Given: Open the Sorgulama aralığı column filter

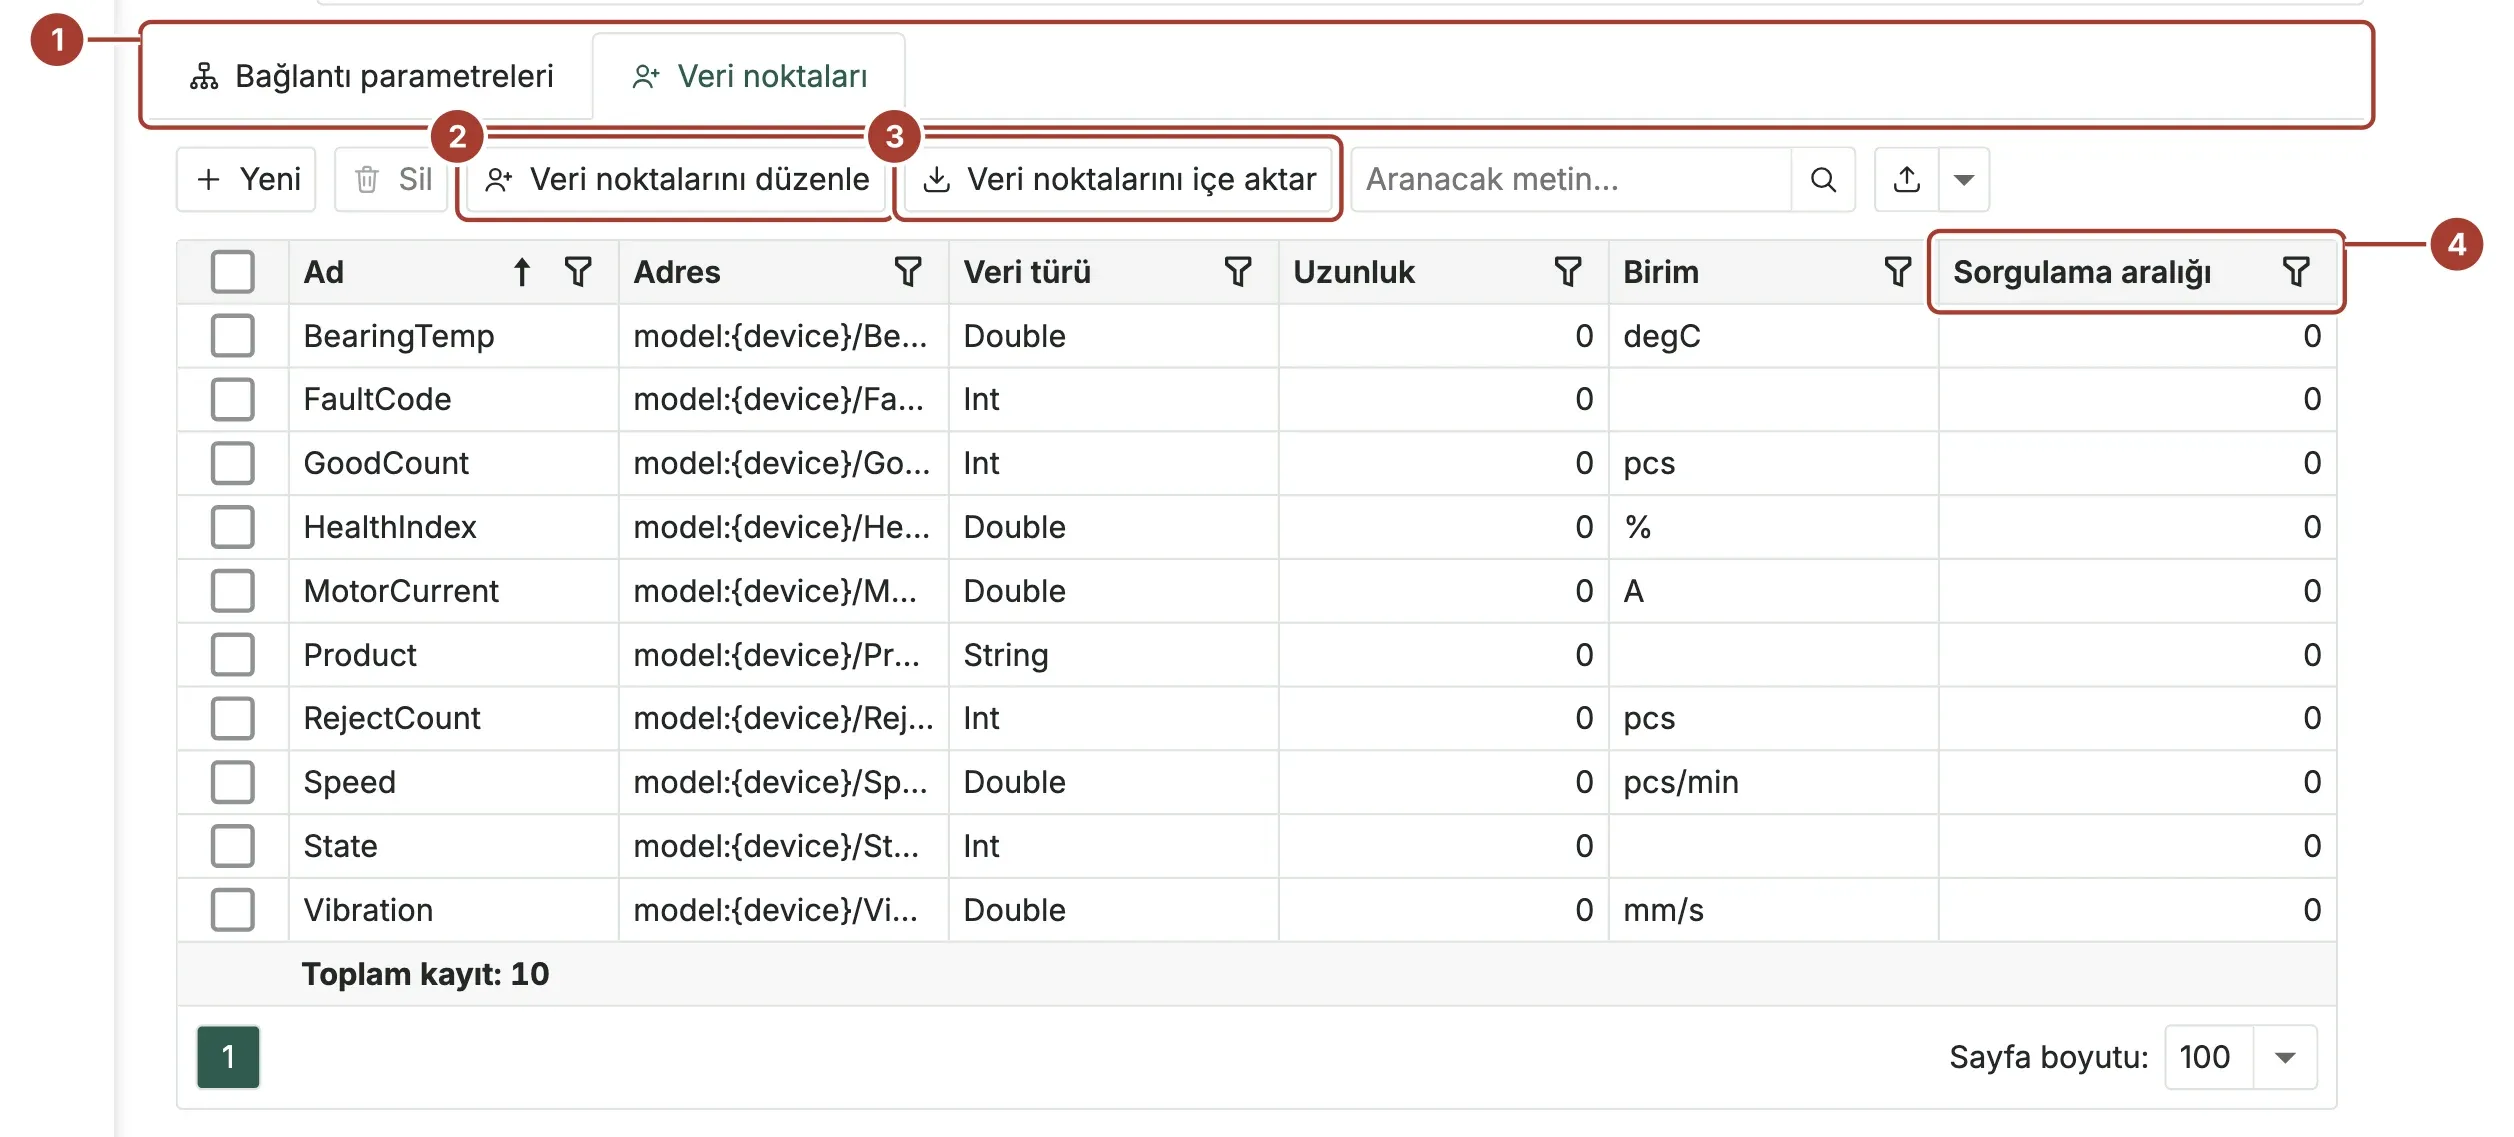Looking at the screenshot, I should pyautogui.click(x=2297, y=272).
